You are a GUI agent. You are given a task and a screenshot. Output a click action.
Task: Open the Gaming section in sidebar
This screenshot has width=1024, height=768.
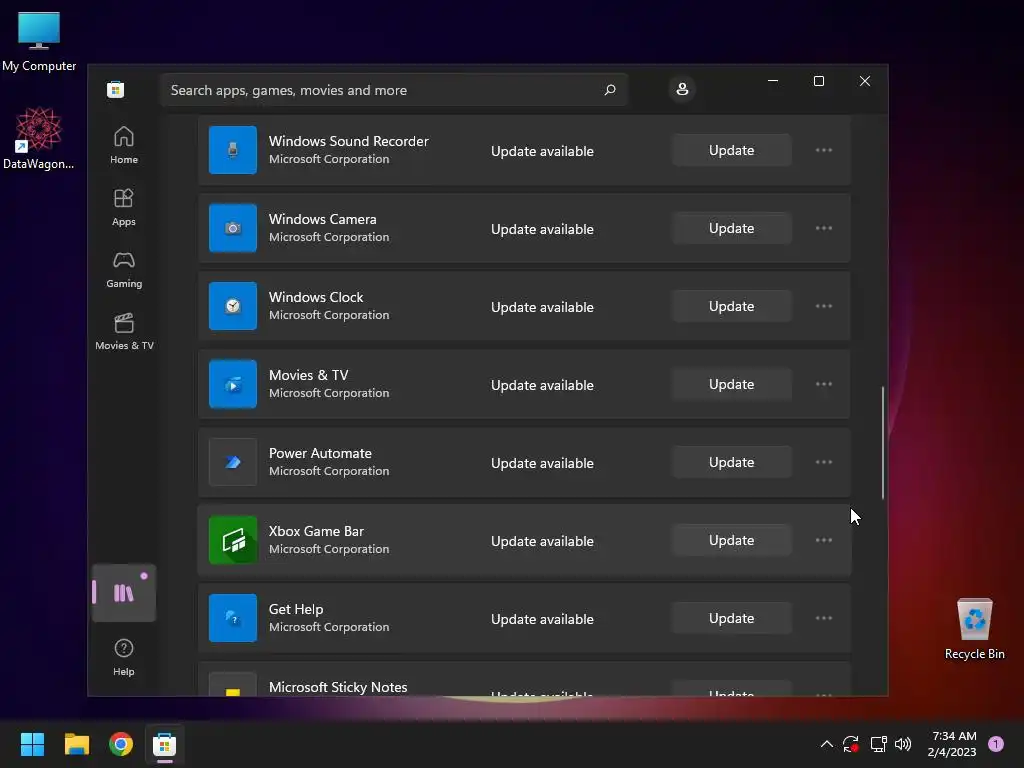(x=123, y=269)
